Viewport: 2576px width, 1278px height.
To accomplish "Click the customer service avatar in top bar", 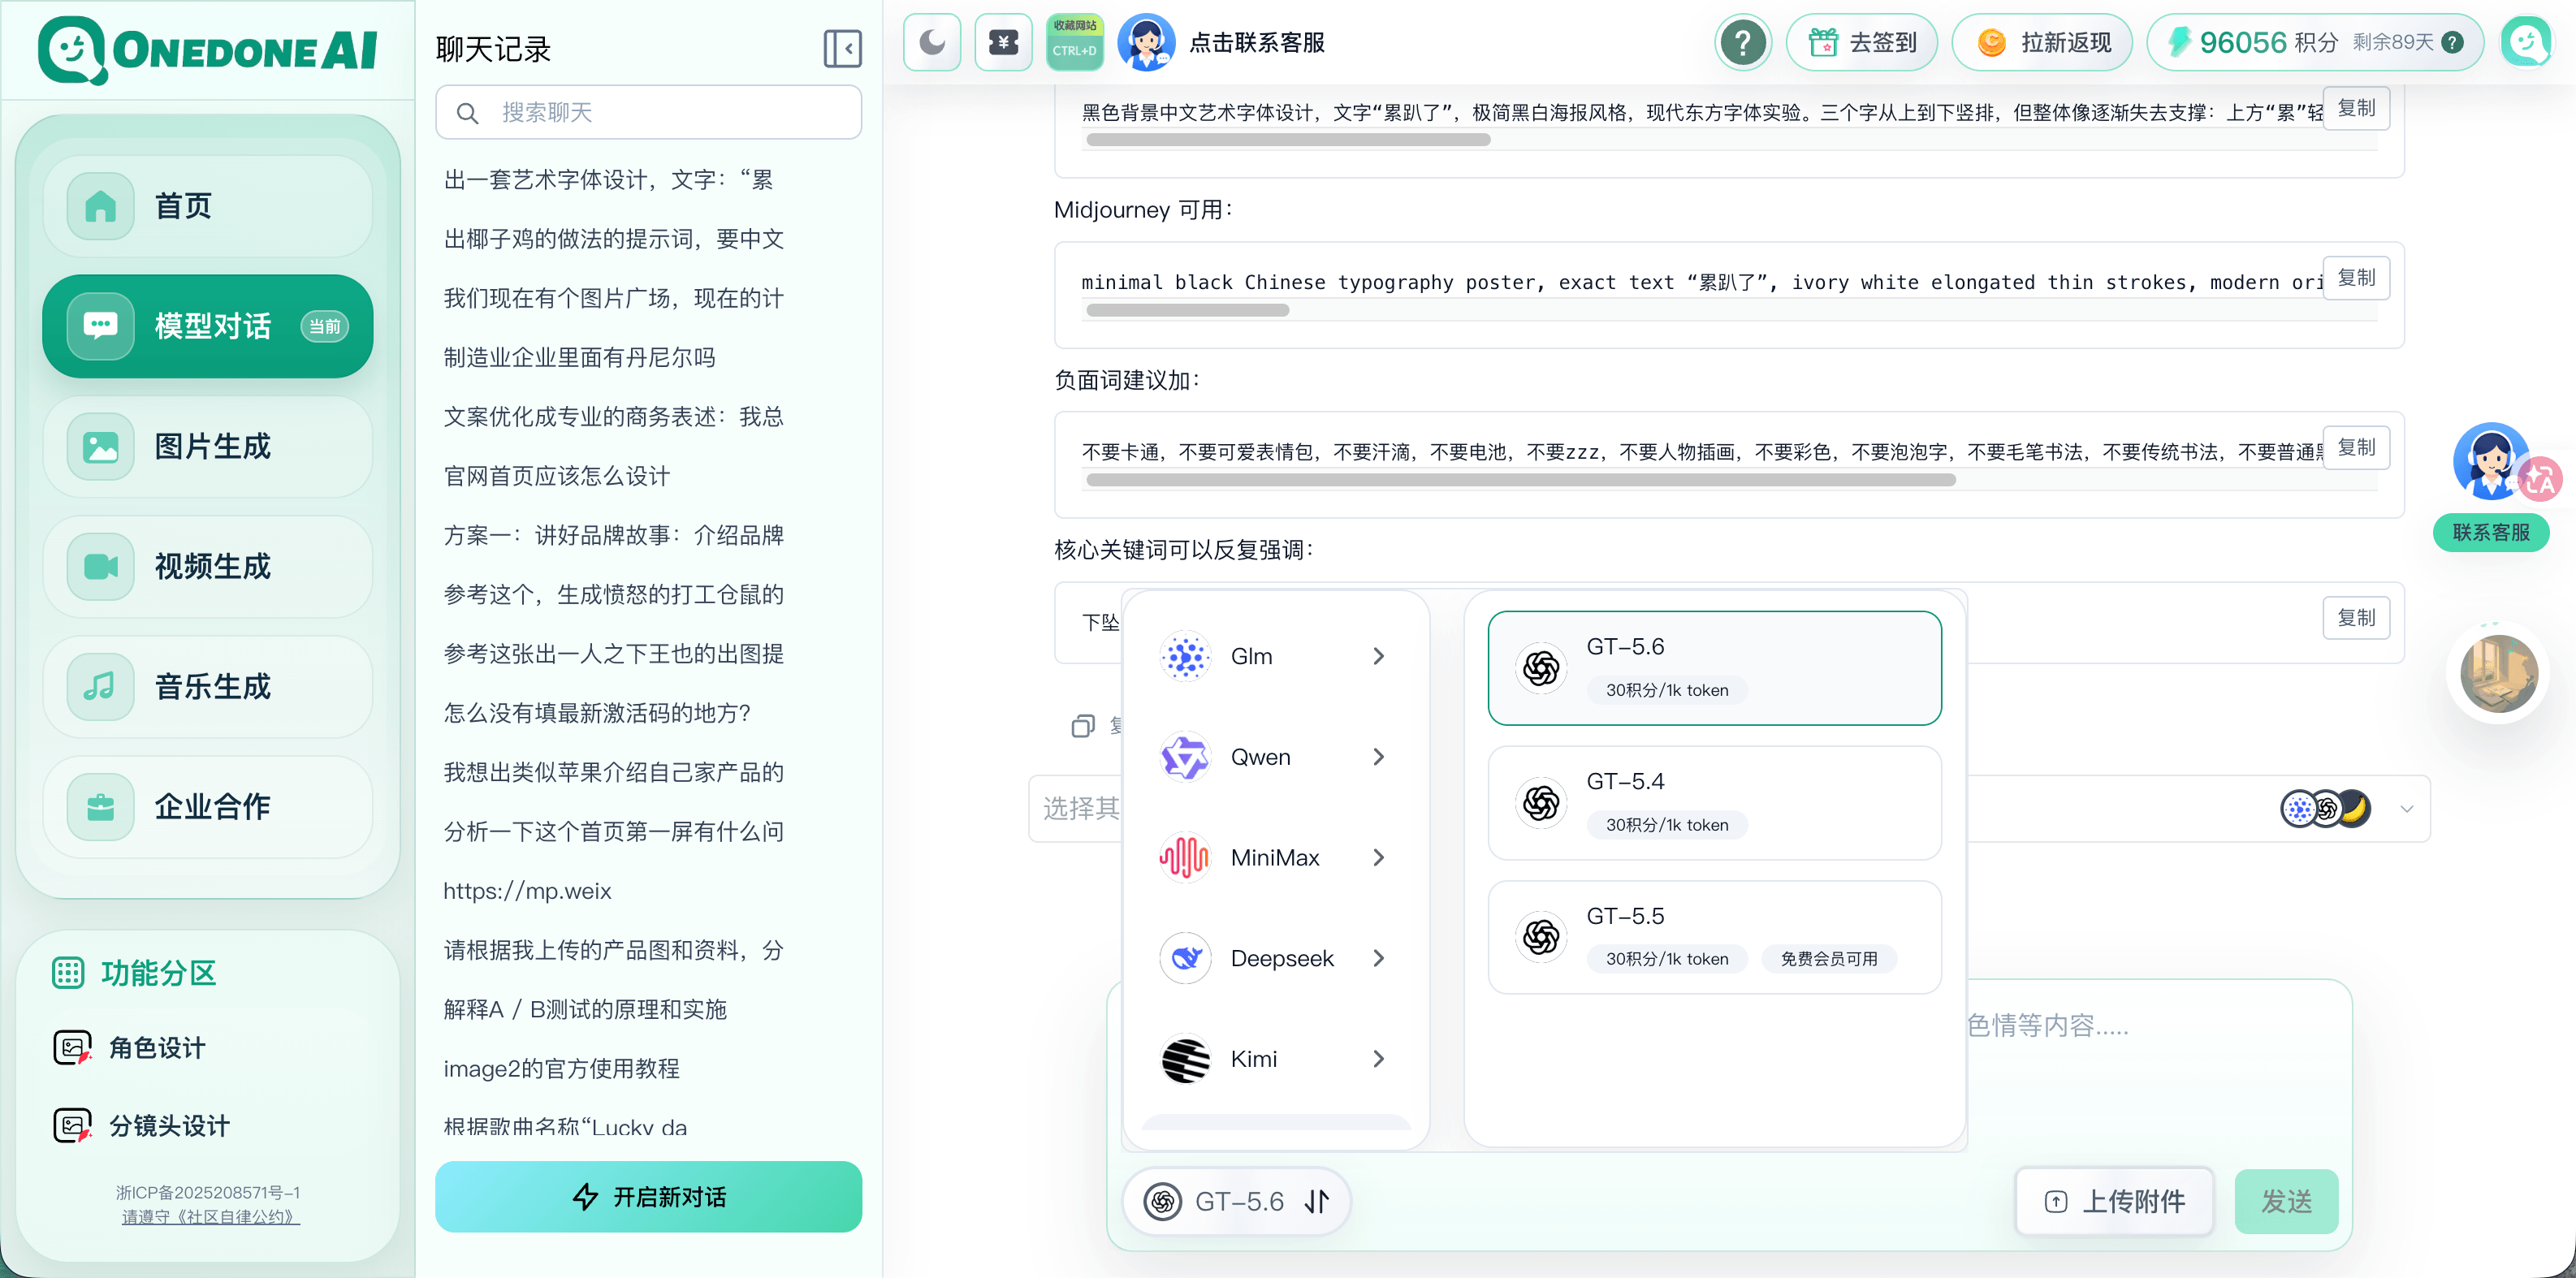I will point(1145,42).
